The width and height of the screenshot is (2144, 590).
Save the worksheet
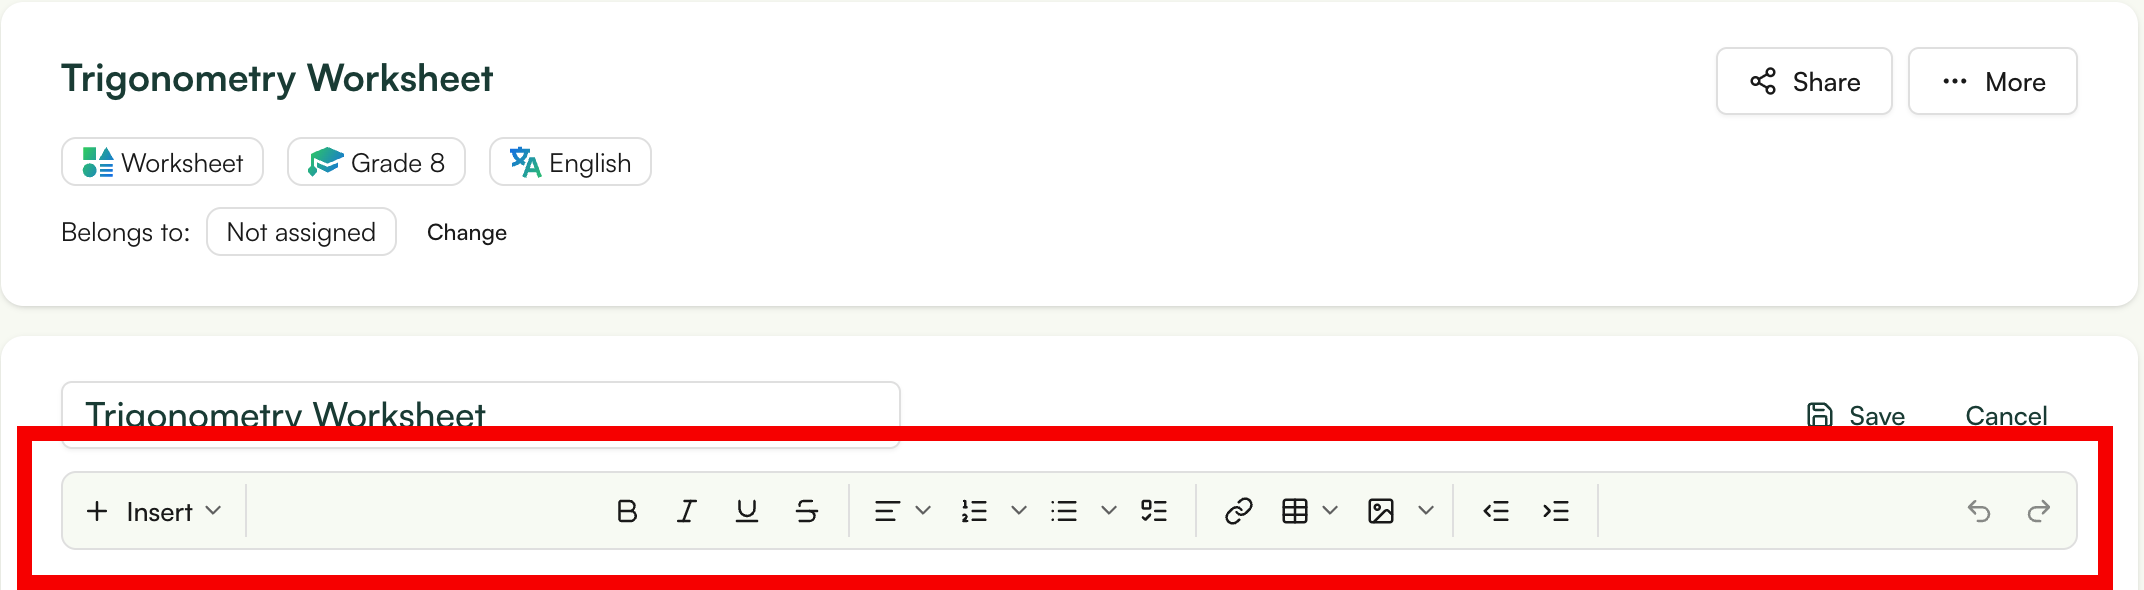1856,415
